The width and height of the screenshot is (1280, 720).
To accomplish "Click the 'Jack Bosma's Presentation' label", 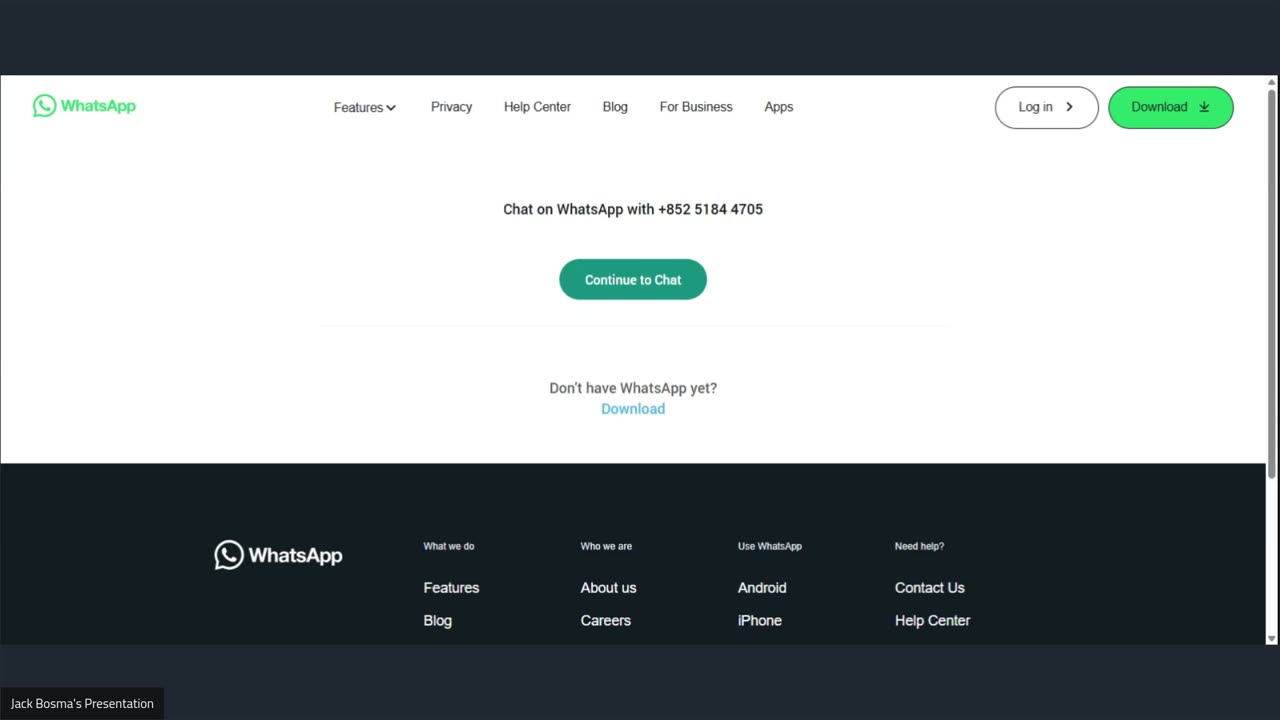I will tap(82, 703).
